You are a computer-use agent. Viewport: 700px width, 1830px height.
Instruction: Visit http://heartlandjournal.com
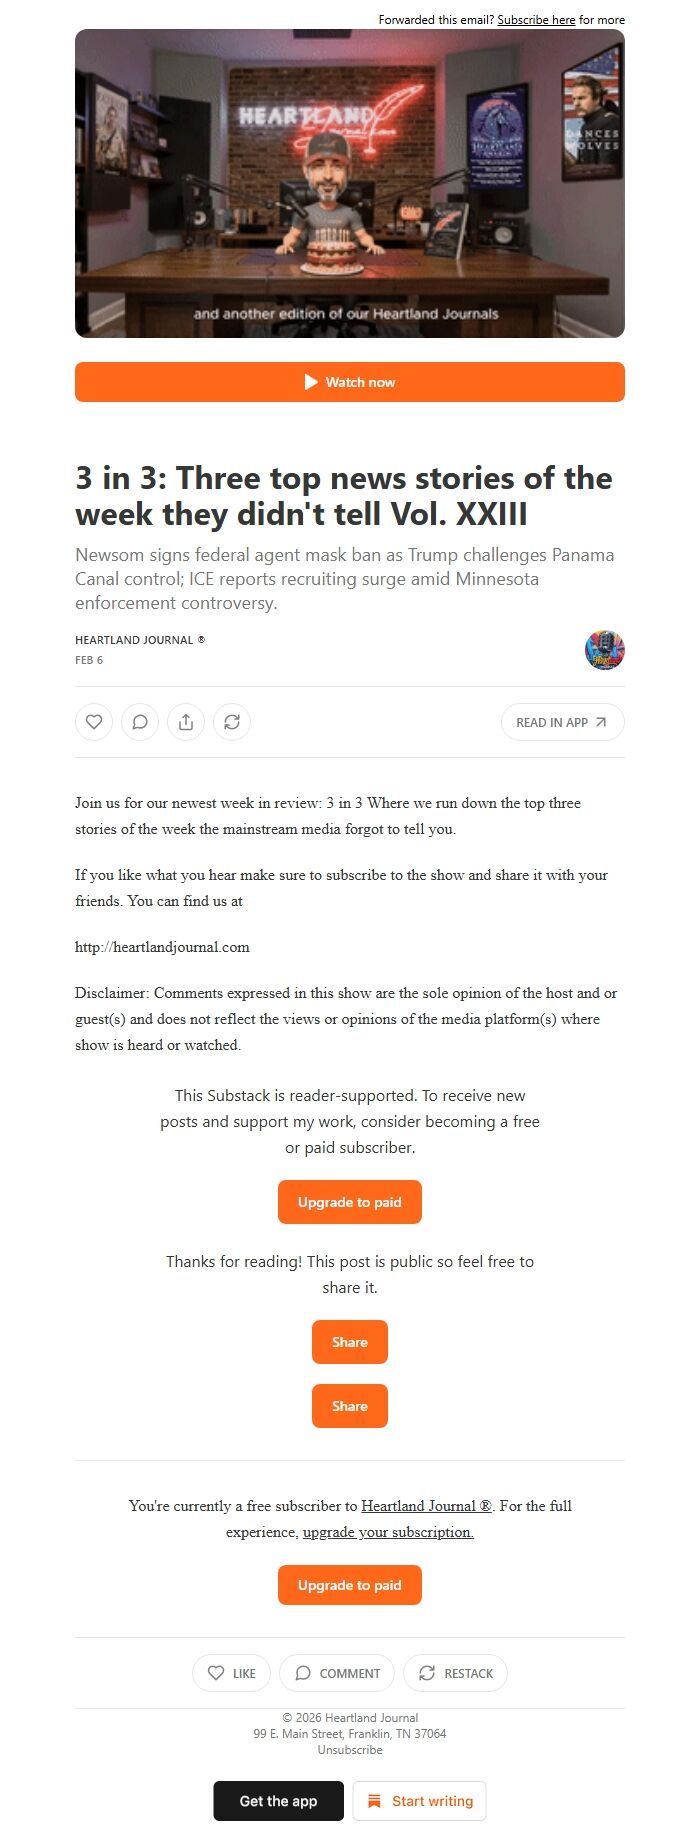162,946
